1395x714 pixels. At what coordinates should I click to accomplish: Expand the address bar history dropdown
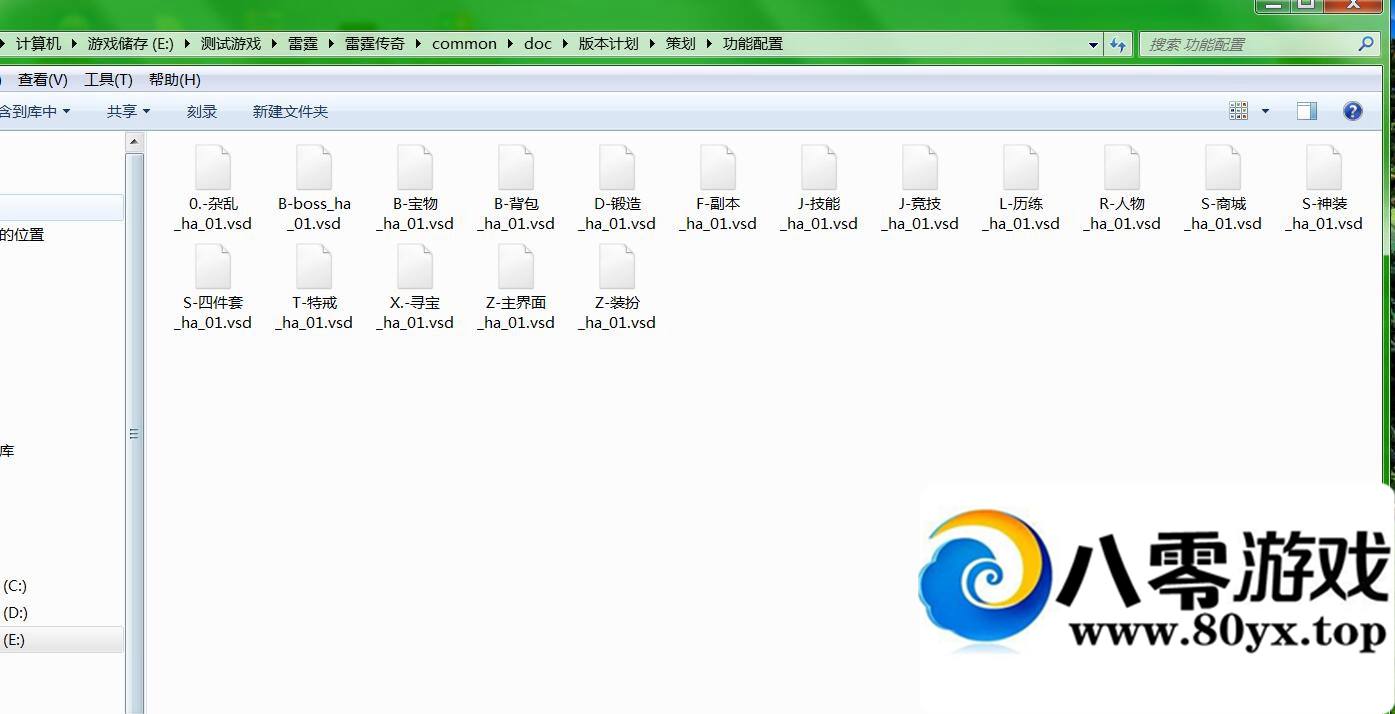pos(1093,44)
